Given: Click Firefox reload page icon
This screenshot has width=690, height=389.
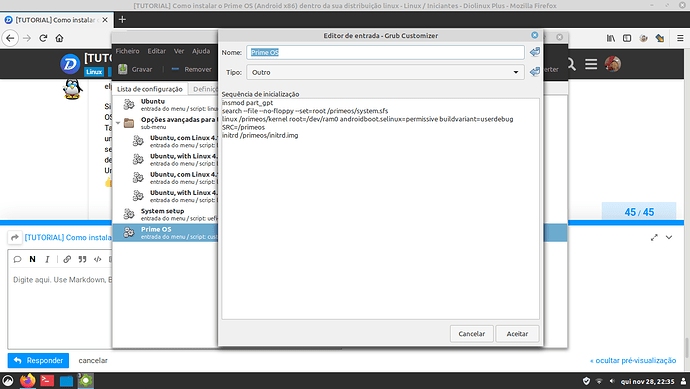Looking at the screenshot, I should click(x=43, y=38).
